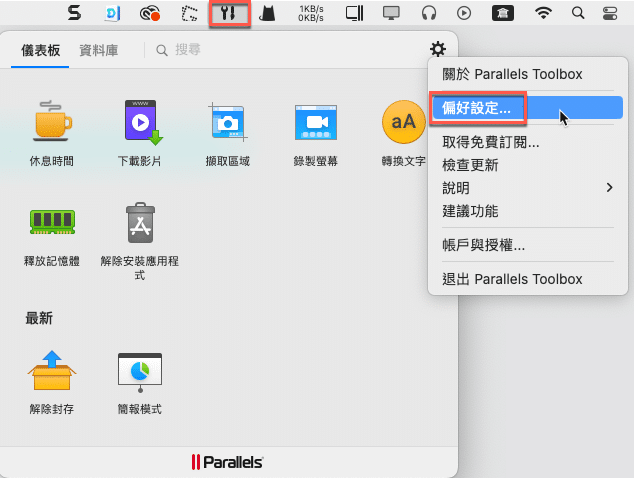This screenshot has width=634, height=478.
Task: Switch to the 儀表板 tab
Action: pos(40,51)
